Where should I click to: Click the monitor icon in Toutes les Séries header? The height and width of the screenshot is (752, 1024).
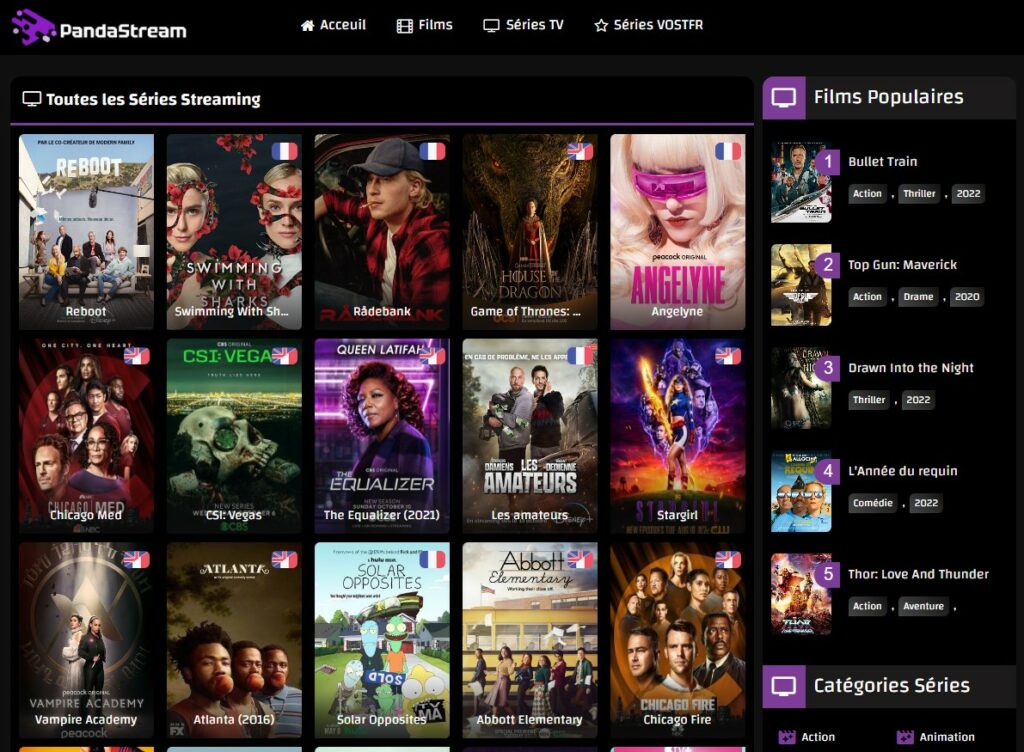click(31, 99)
